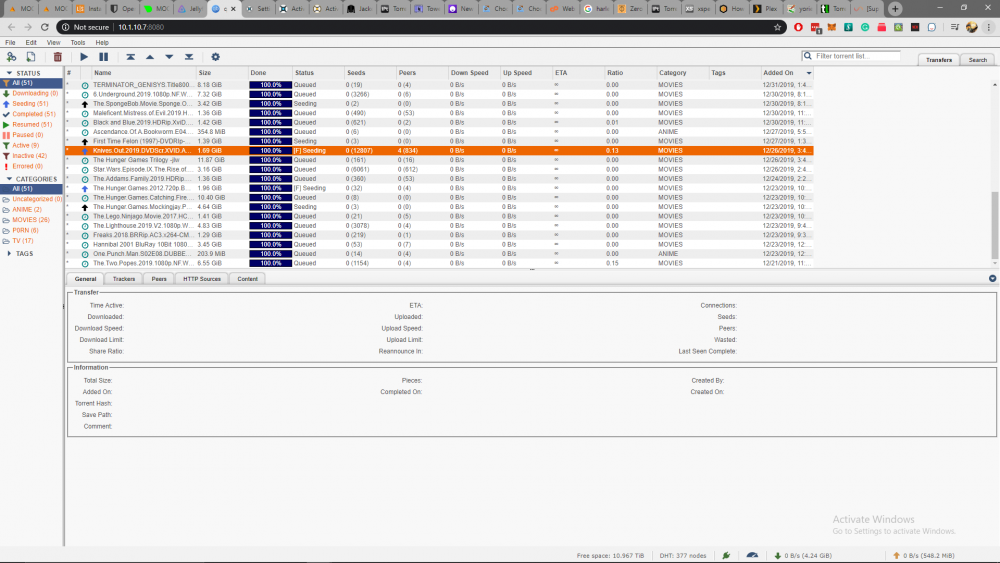
Task: Click the Pause icon in toolbar
Action: coord(103,57)
